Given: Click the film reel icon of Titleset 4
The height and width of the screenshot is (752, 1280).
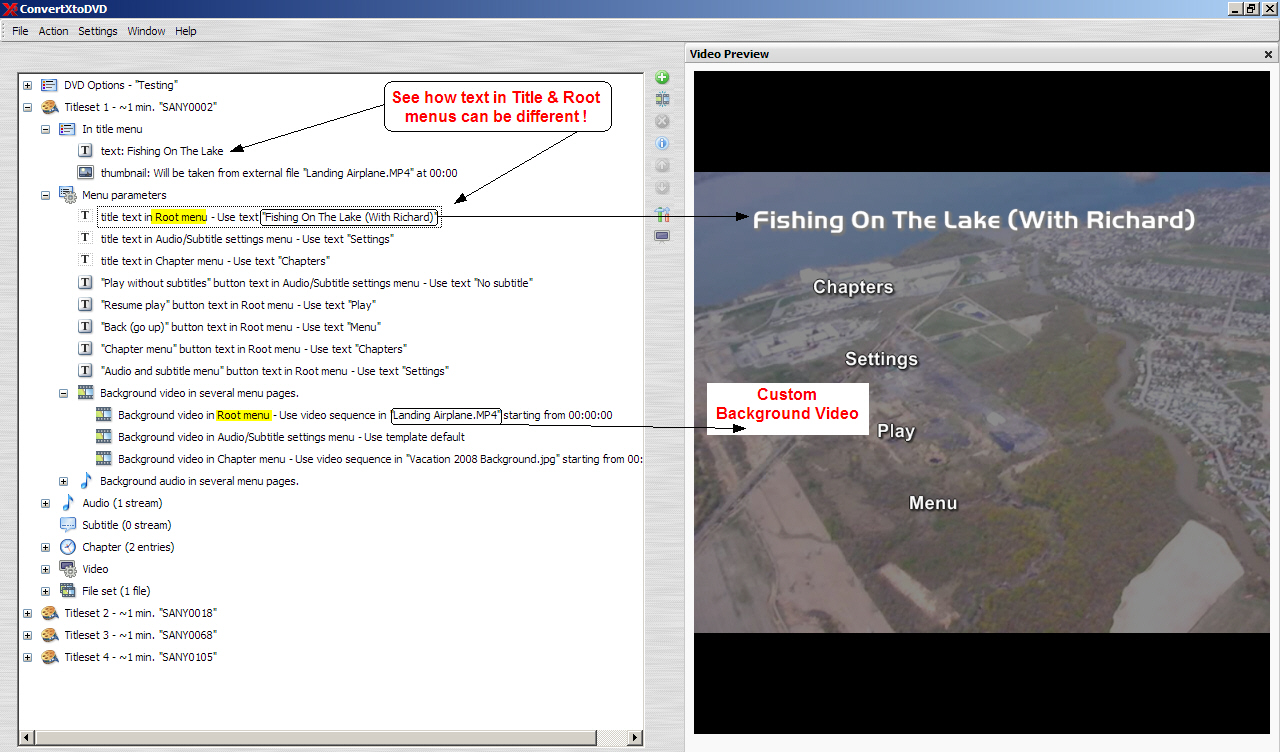Looking at the screenshot, I should pos(49,657).
